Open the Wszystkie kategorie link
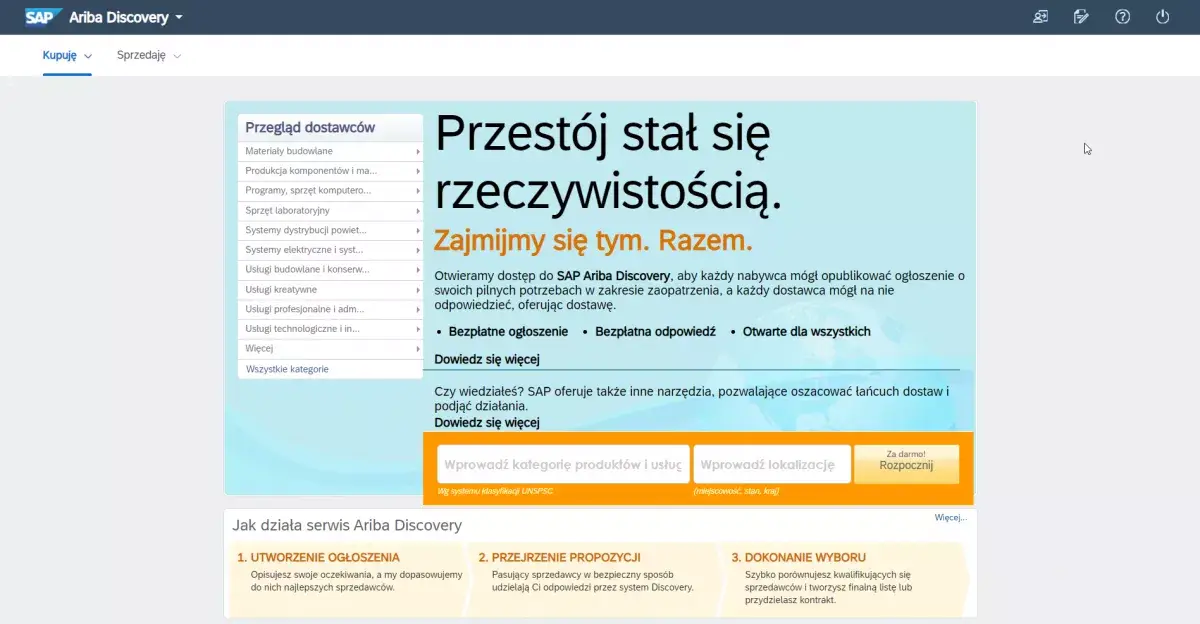This screenshot has width=1200, height=624. [287, 369]
